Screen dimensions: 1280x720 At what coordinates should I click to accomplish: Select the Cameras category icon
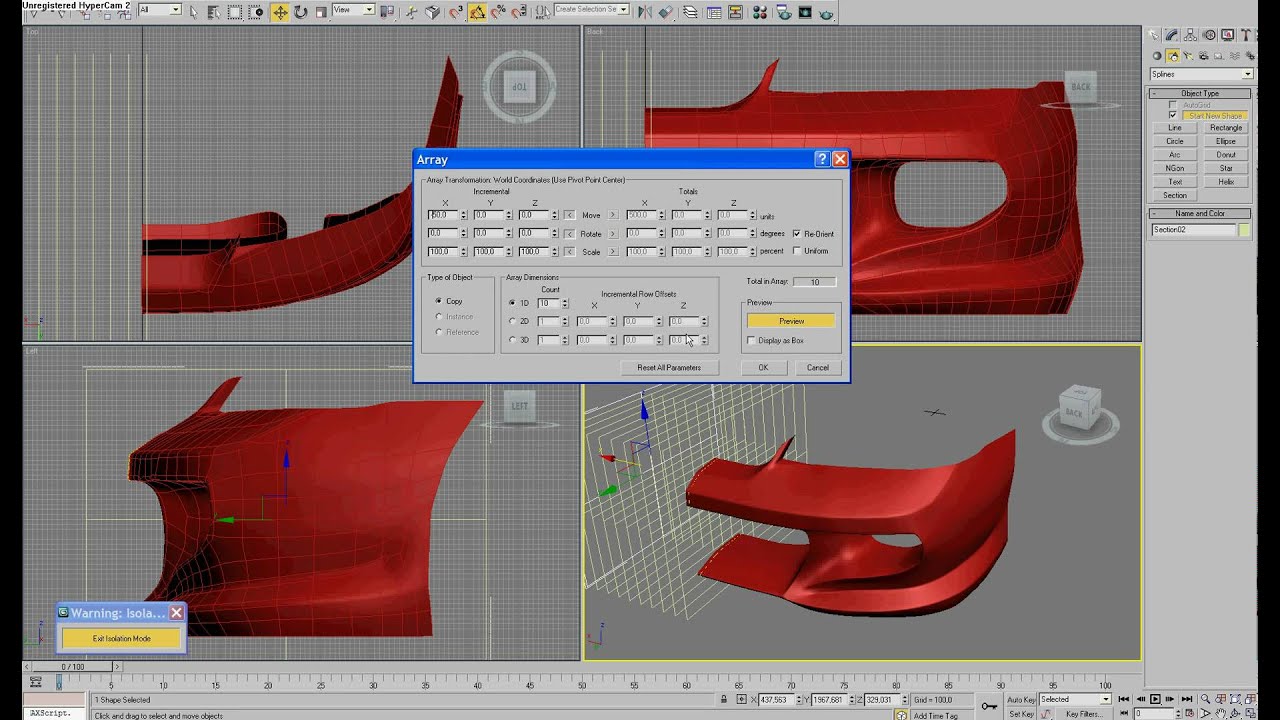click(x=1204, y=56)
